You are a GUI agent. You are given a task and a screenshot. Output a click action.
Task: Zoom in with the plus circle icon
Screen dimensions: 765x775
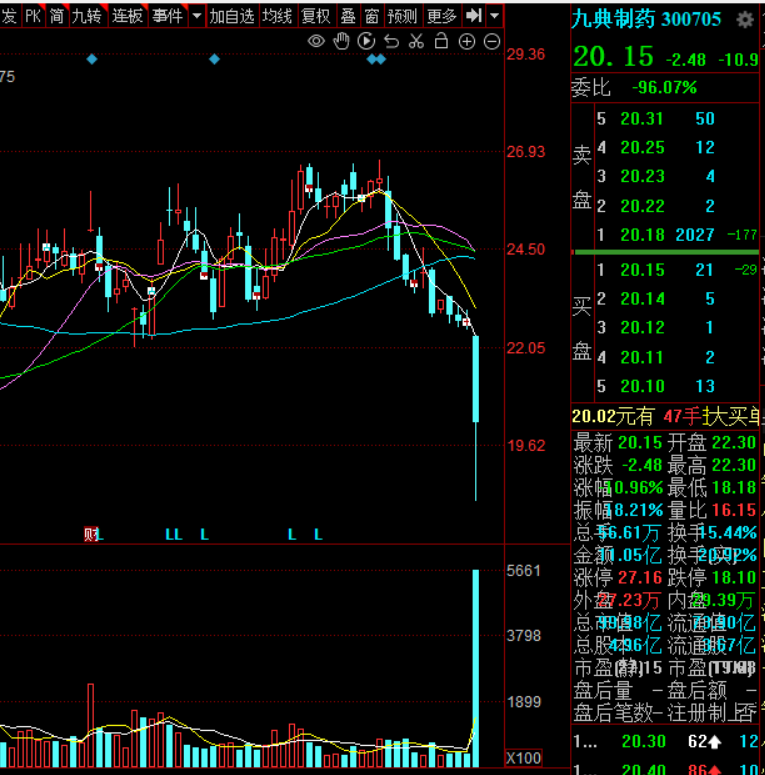pos(466,41)
